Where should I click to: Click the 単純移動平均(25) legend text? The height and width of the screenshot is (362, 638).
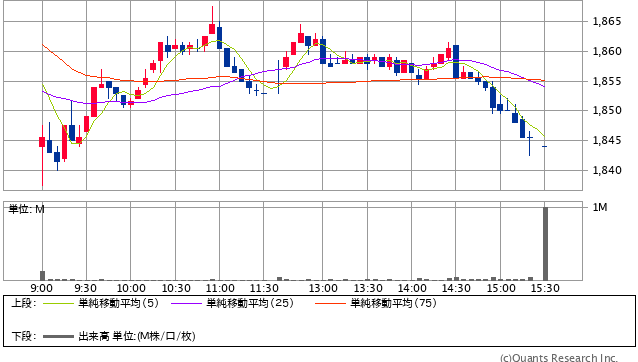coord(250,303)
